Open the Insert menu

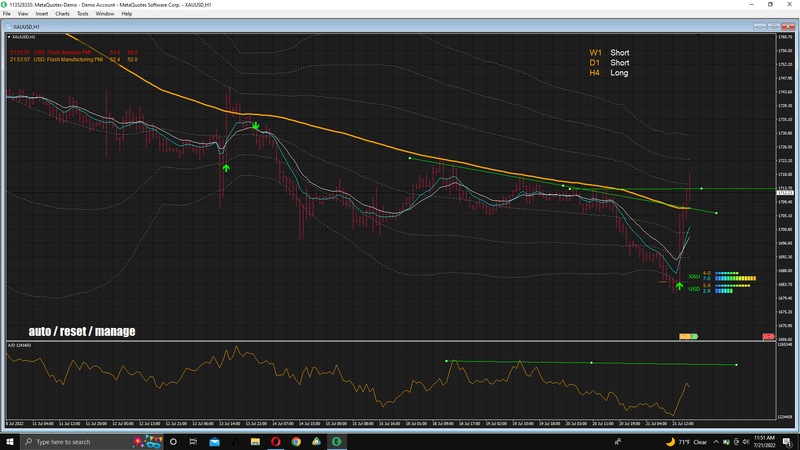coord(41,14)
